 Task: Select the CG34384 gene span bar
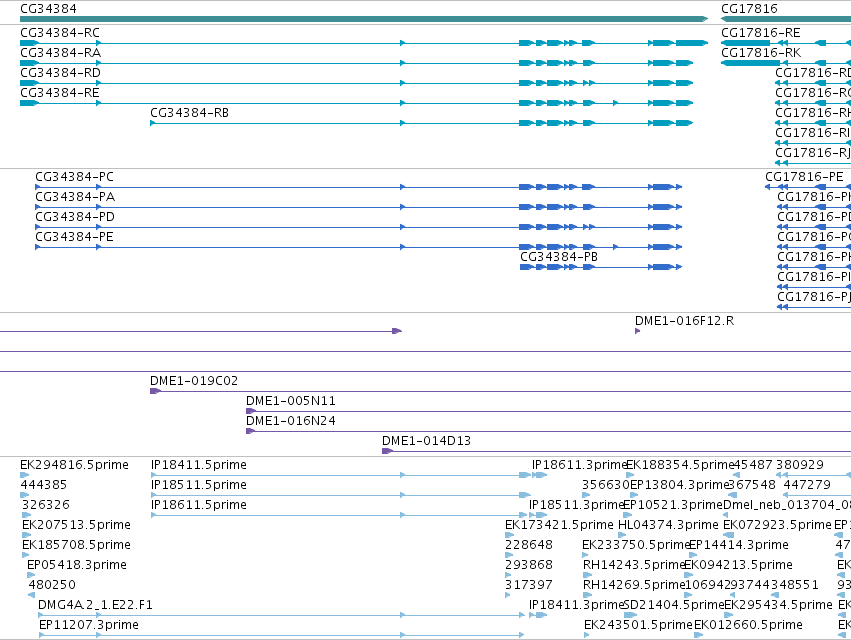(x=364, y=19)
